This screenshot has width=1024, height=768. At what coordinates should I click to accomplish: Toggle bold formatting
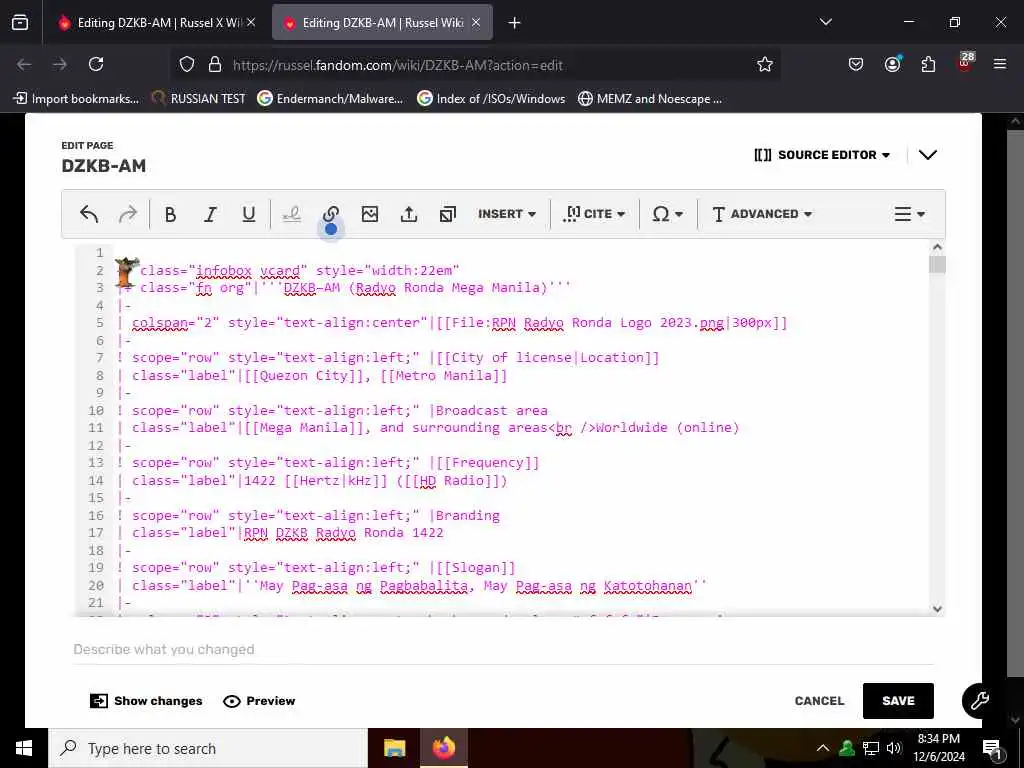coord(170,214)
